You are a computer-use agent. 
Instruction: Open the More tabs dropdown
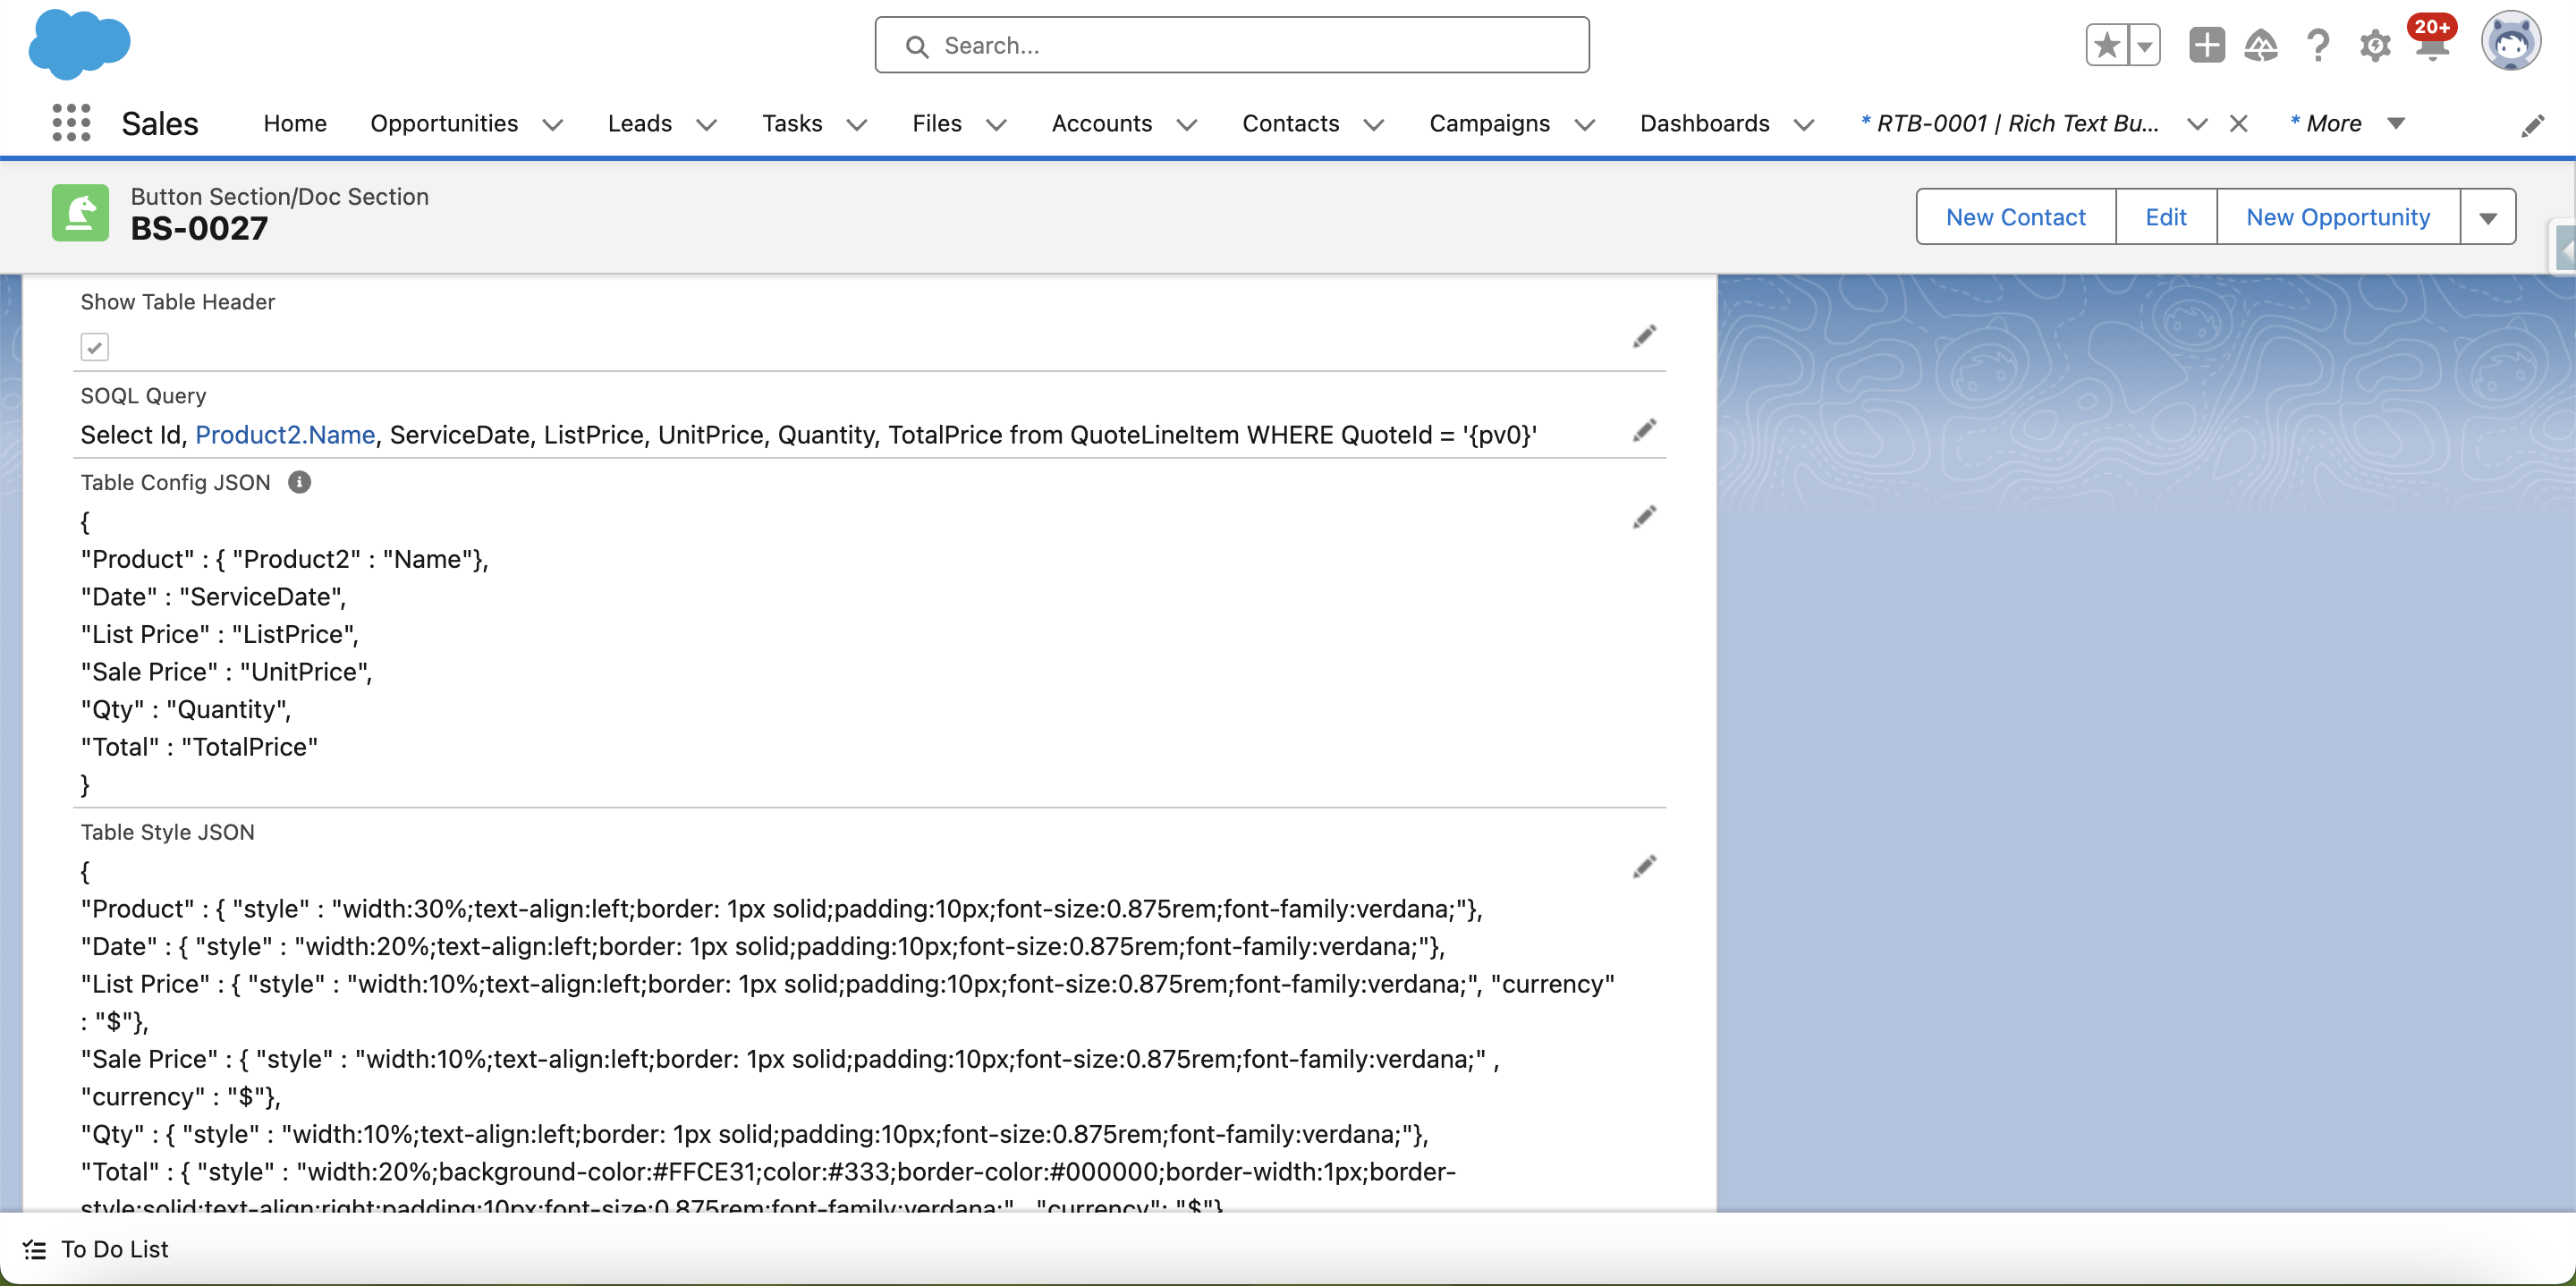click(x=2347, y=123)
